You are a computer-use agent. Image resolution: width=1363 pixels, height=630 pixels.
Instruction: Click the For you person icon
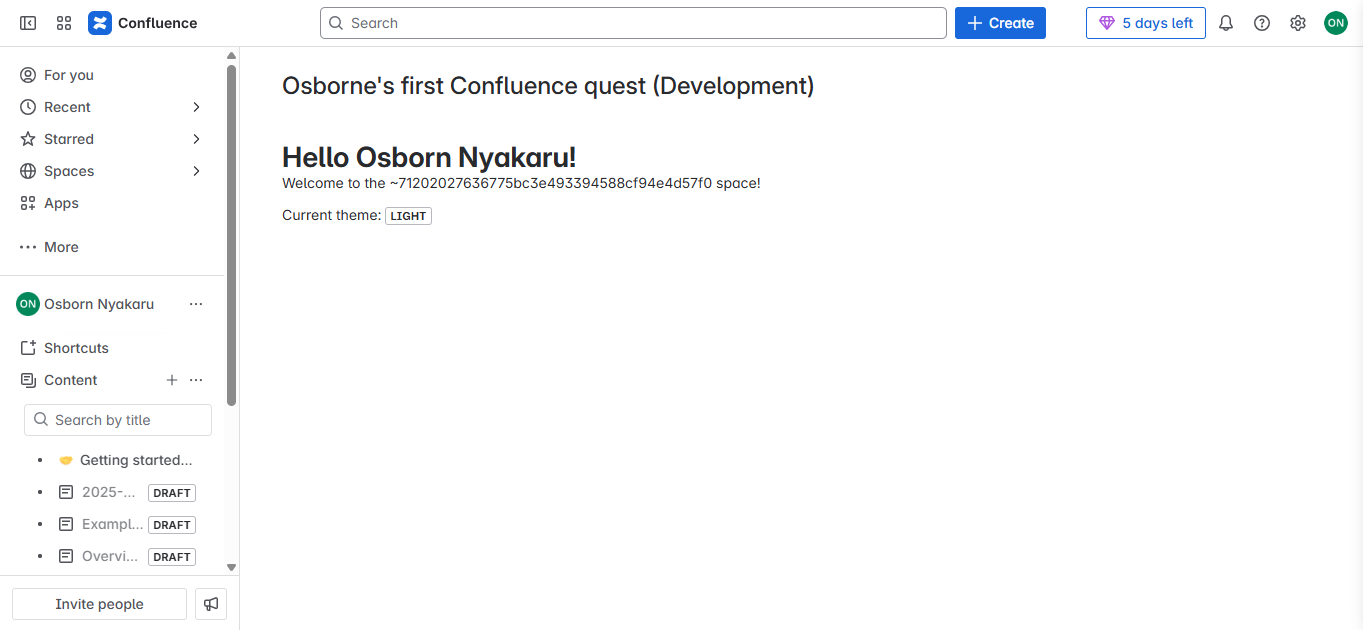click(28, 75)
